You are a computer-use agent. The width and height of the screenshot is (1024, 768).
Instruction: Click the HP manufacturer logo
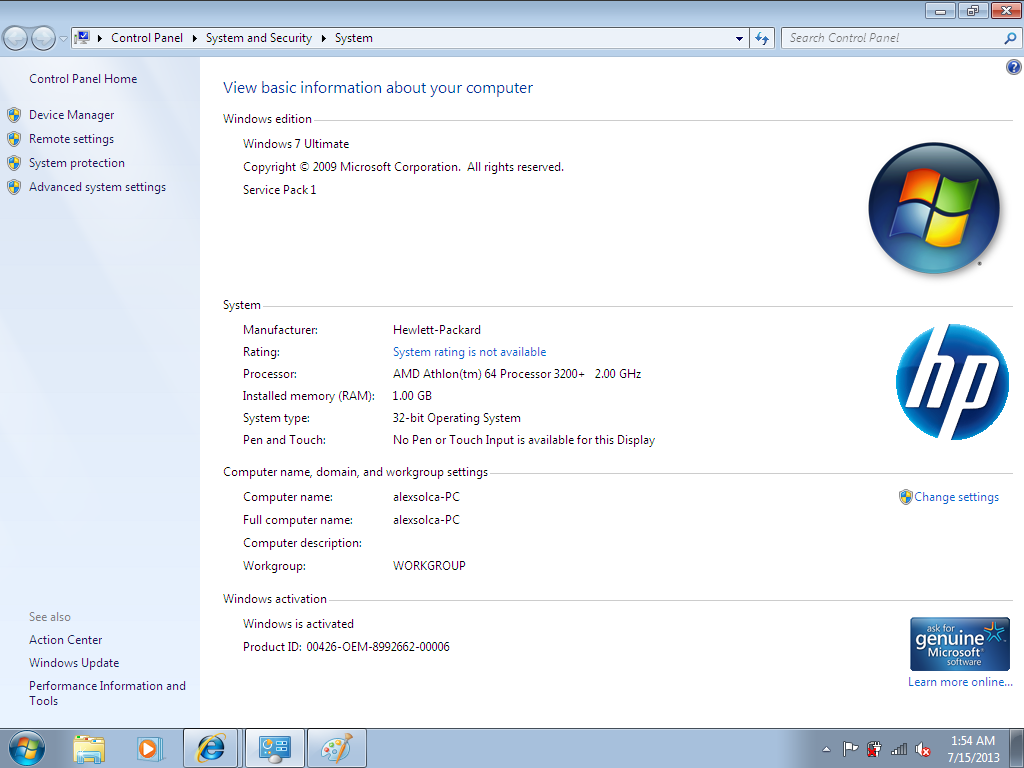[953, 381]
